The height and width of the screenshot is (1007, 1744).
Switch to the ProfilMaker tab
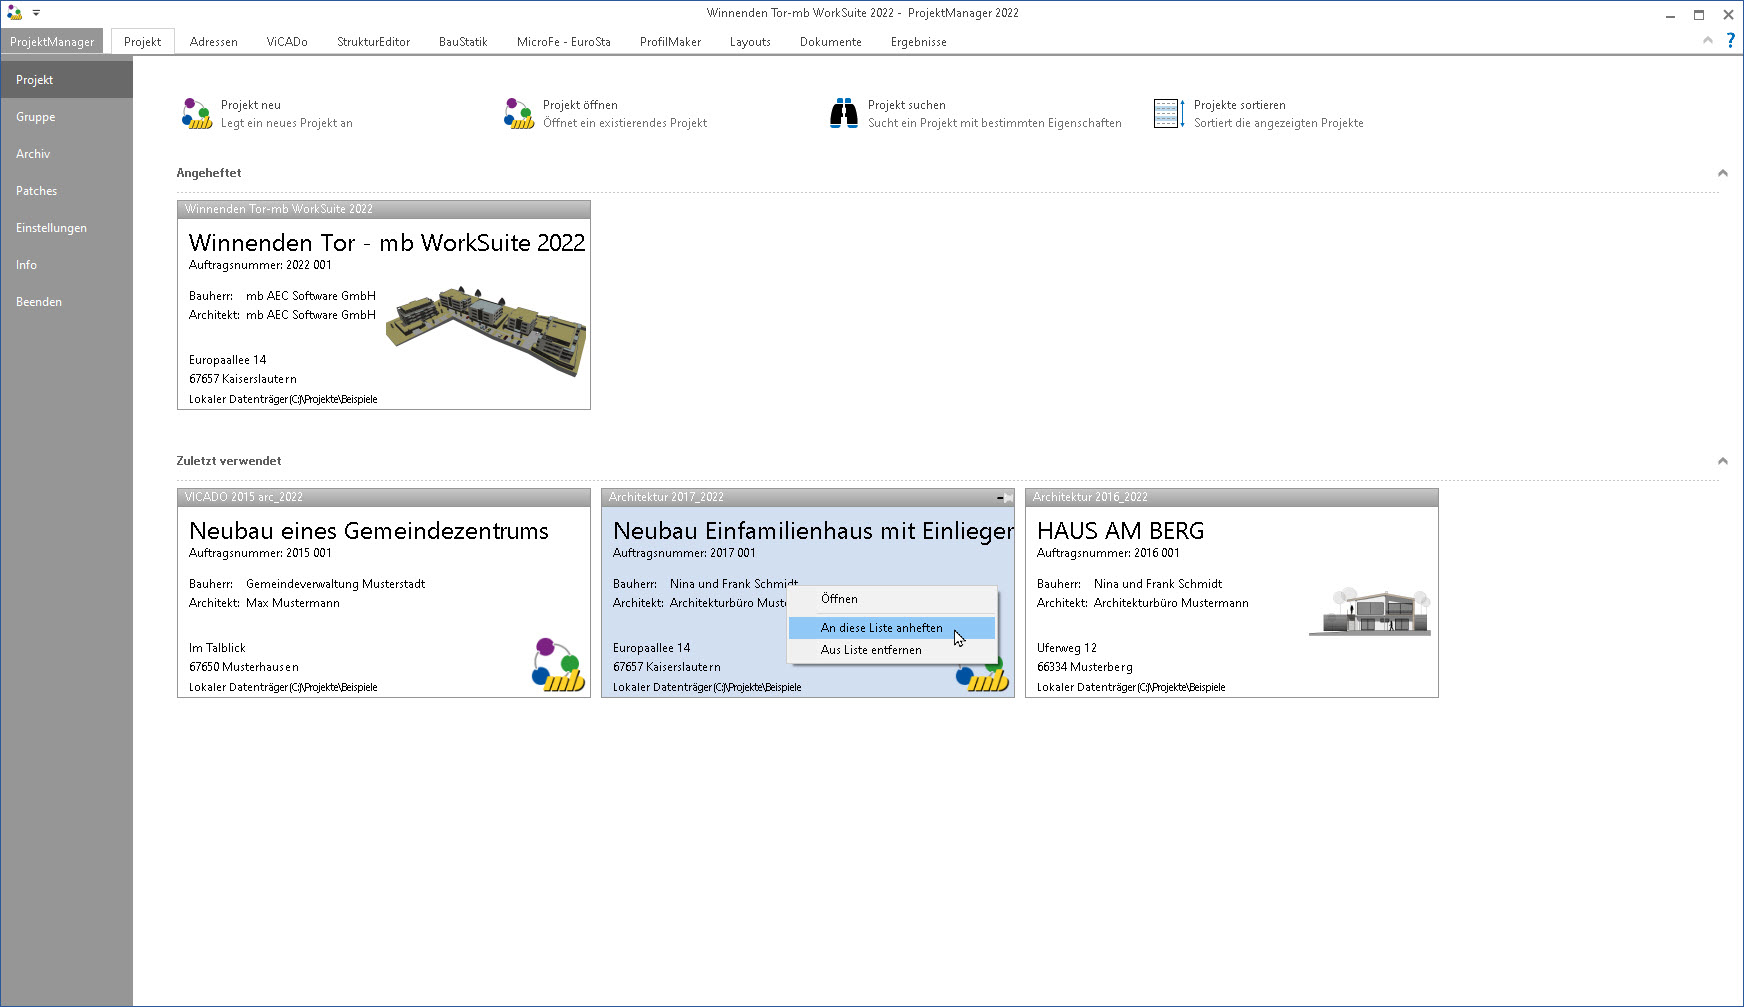[x=670, y=42]
